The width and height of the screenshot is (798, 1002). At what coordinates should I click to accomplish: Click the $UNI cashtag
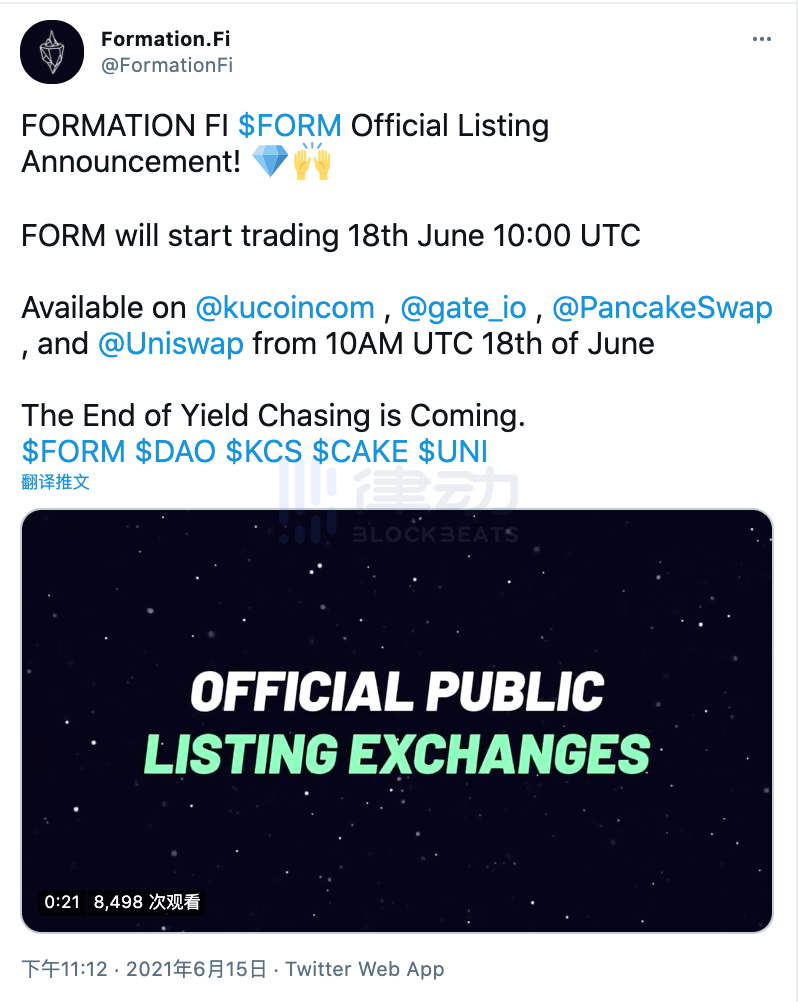(453, 451)
